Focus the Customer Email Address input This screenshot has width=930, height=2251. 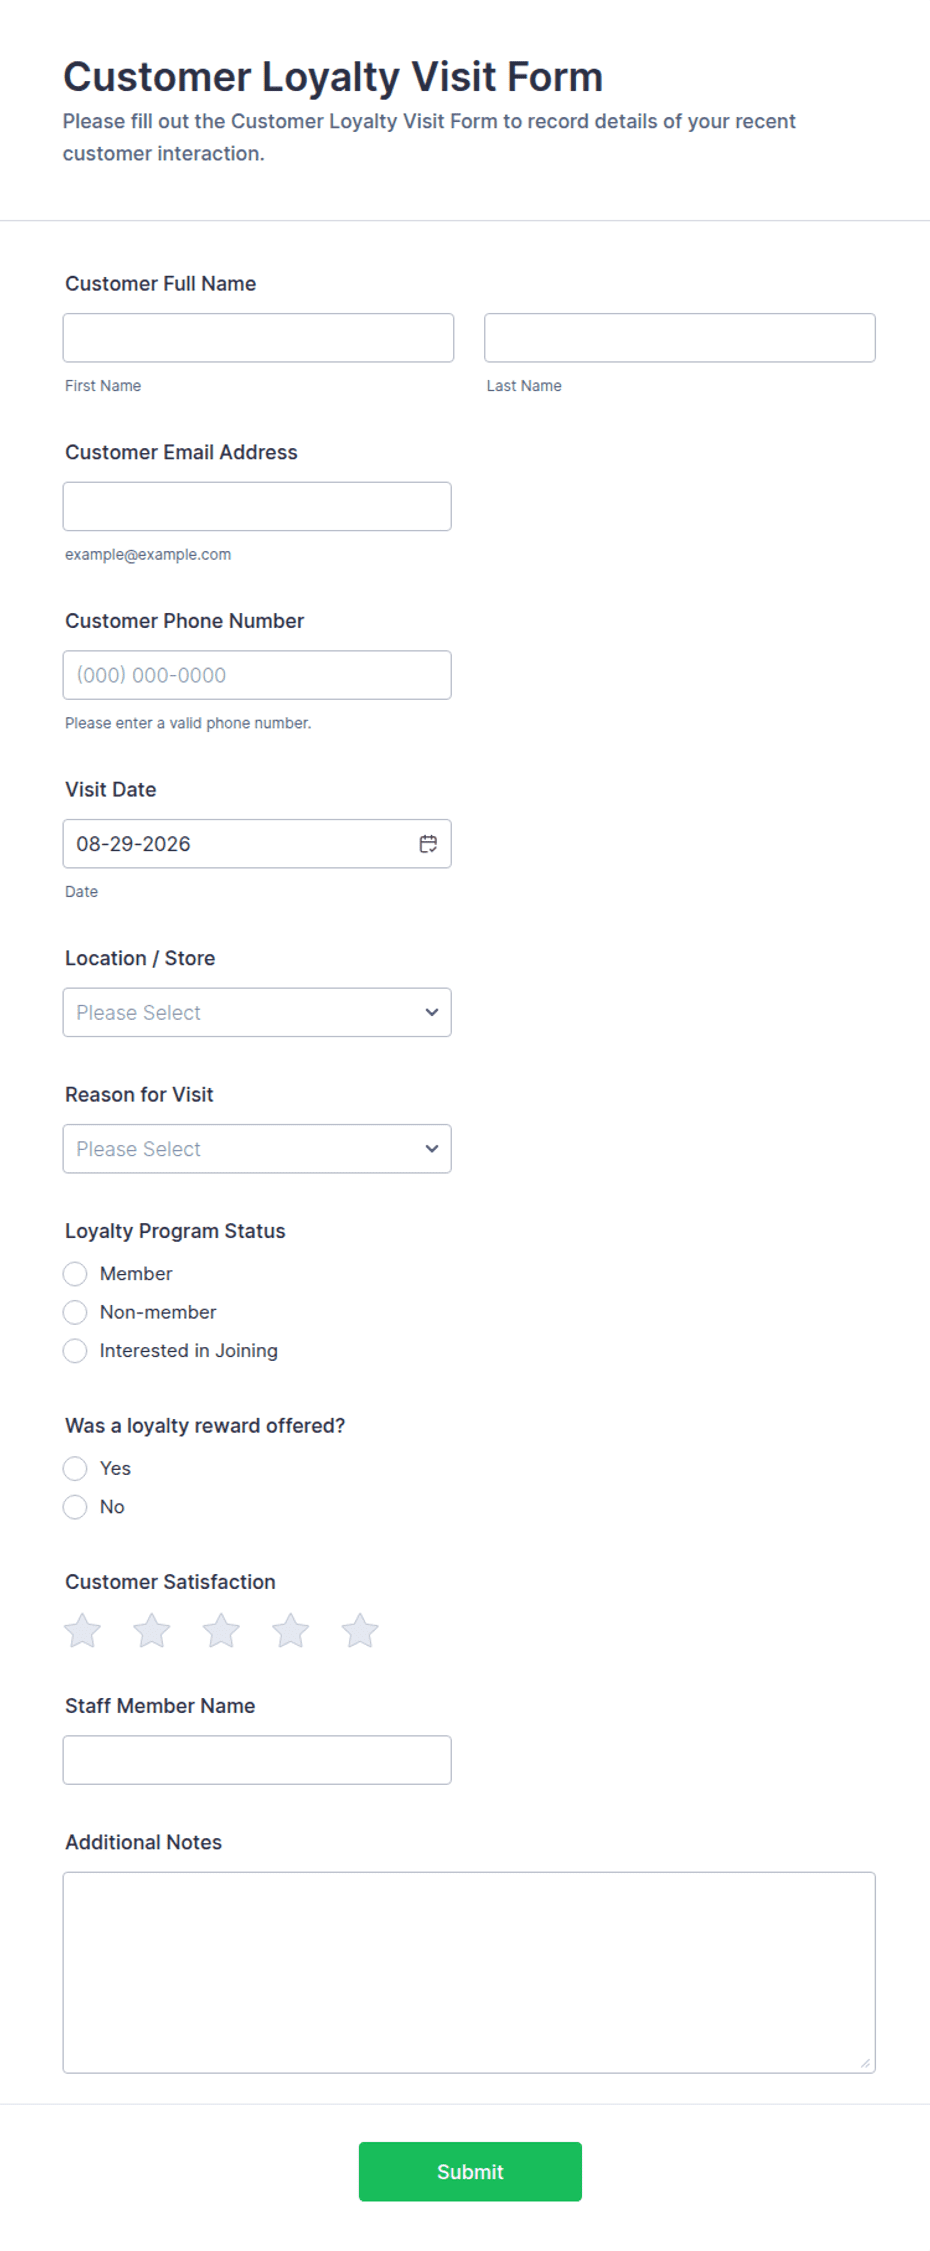pos(257,507)
